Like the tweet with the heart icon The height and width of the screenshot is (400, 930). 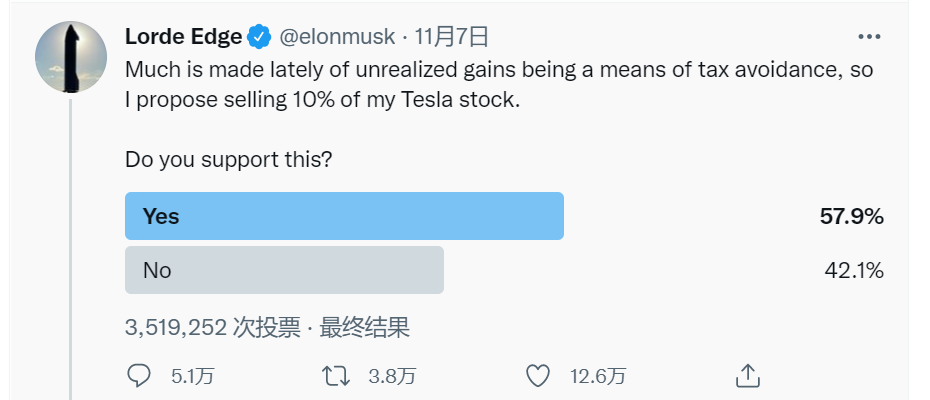click(538, 376)
